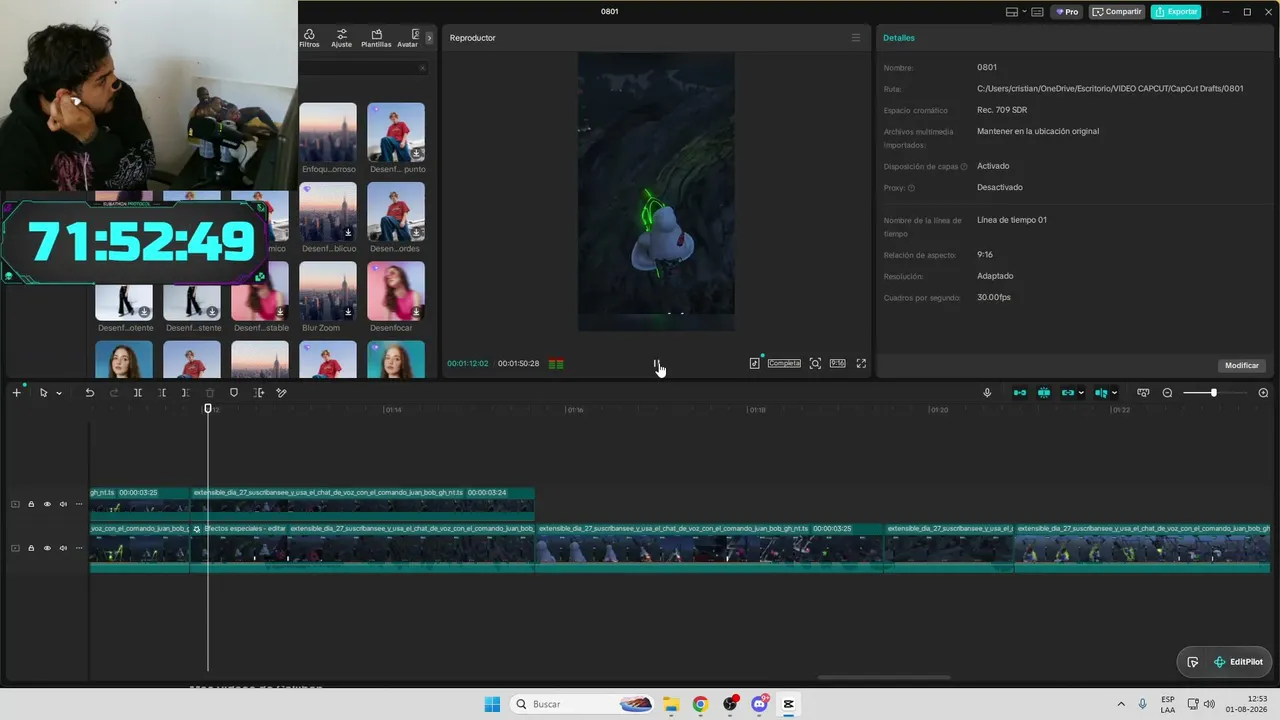Click the Compartir button

coord(1116,12)
